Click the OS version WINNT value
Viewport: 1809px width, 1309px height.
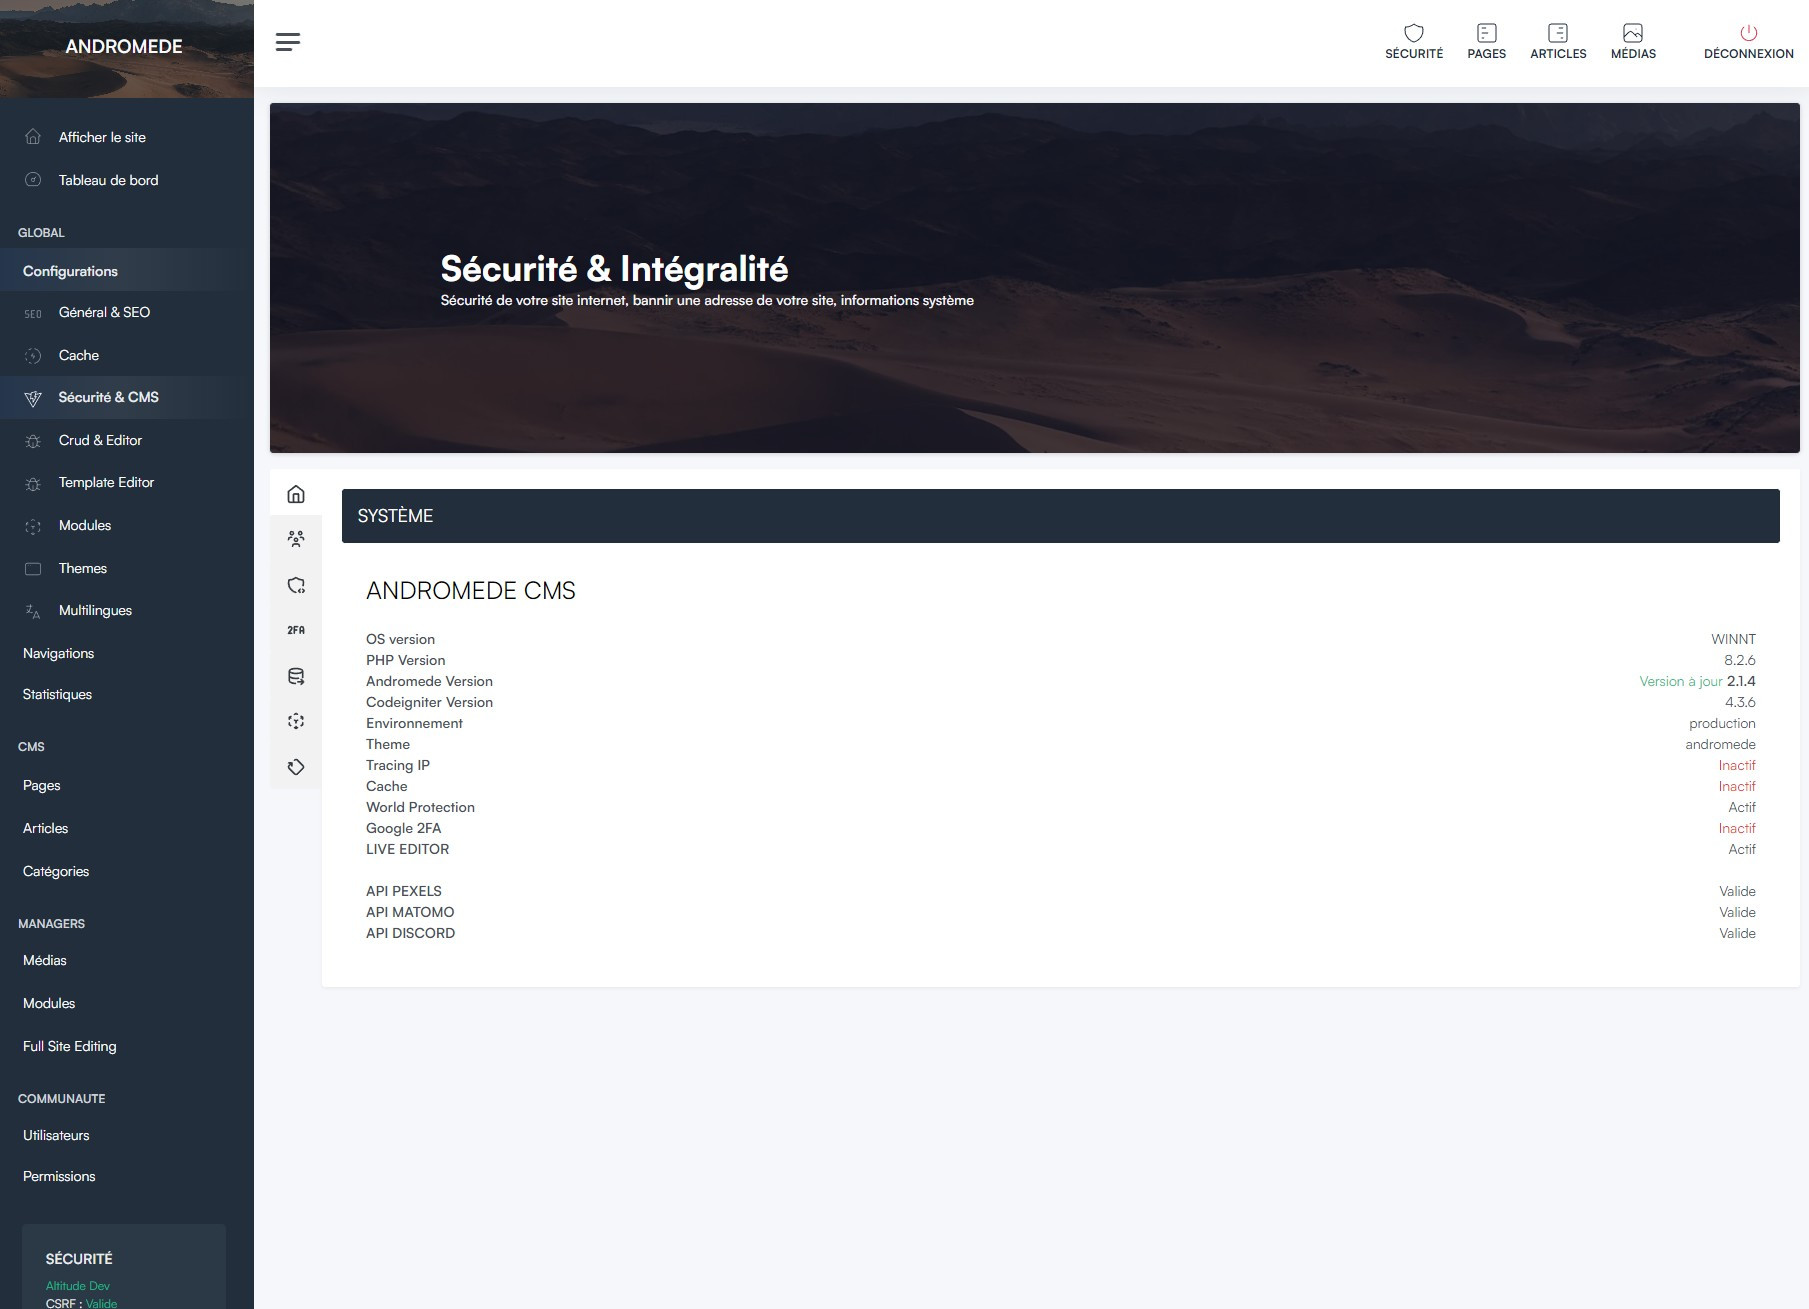1733,639
